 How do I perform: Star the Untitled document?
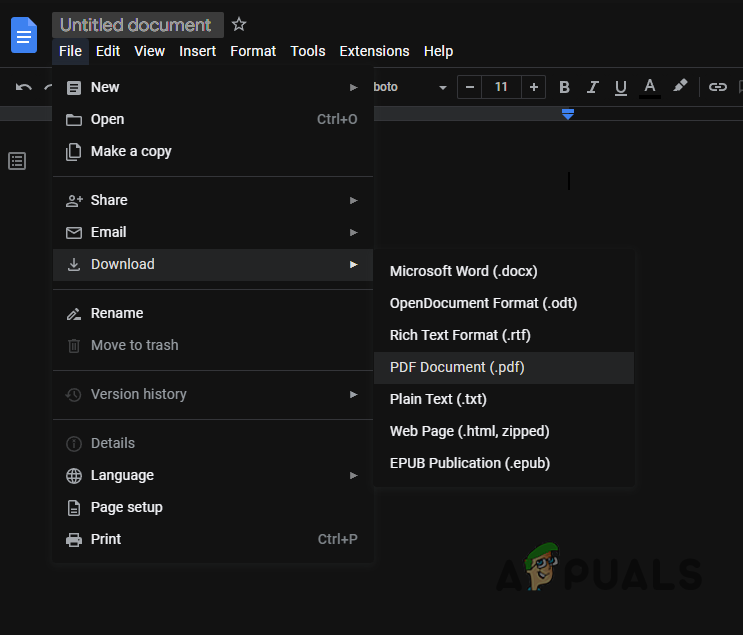click(x=239, y=24)
